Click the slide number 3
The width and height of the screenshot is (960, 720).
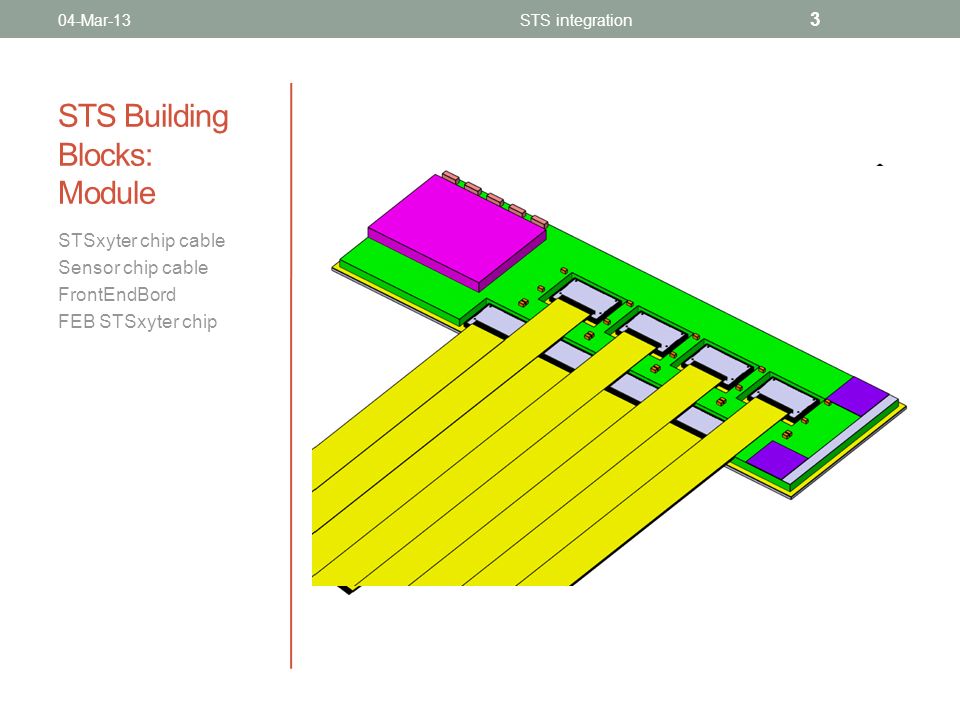point(815,20)
